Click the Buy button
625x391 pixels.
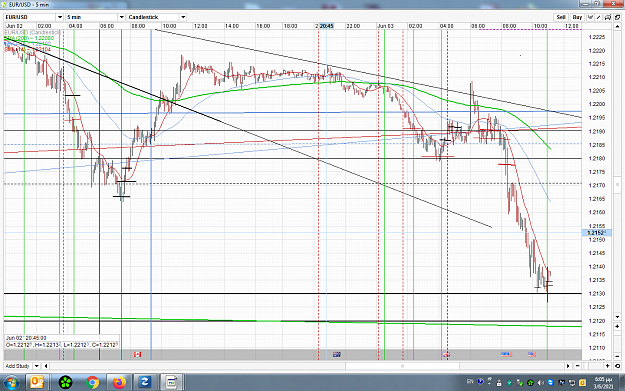pos(578,17)
